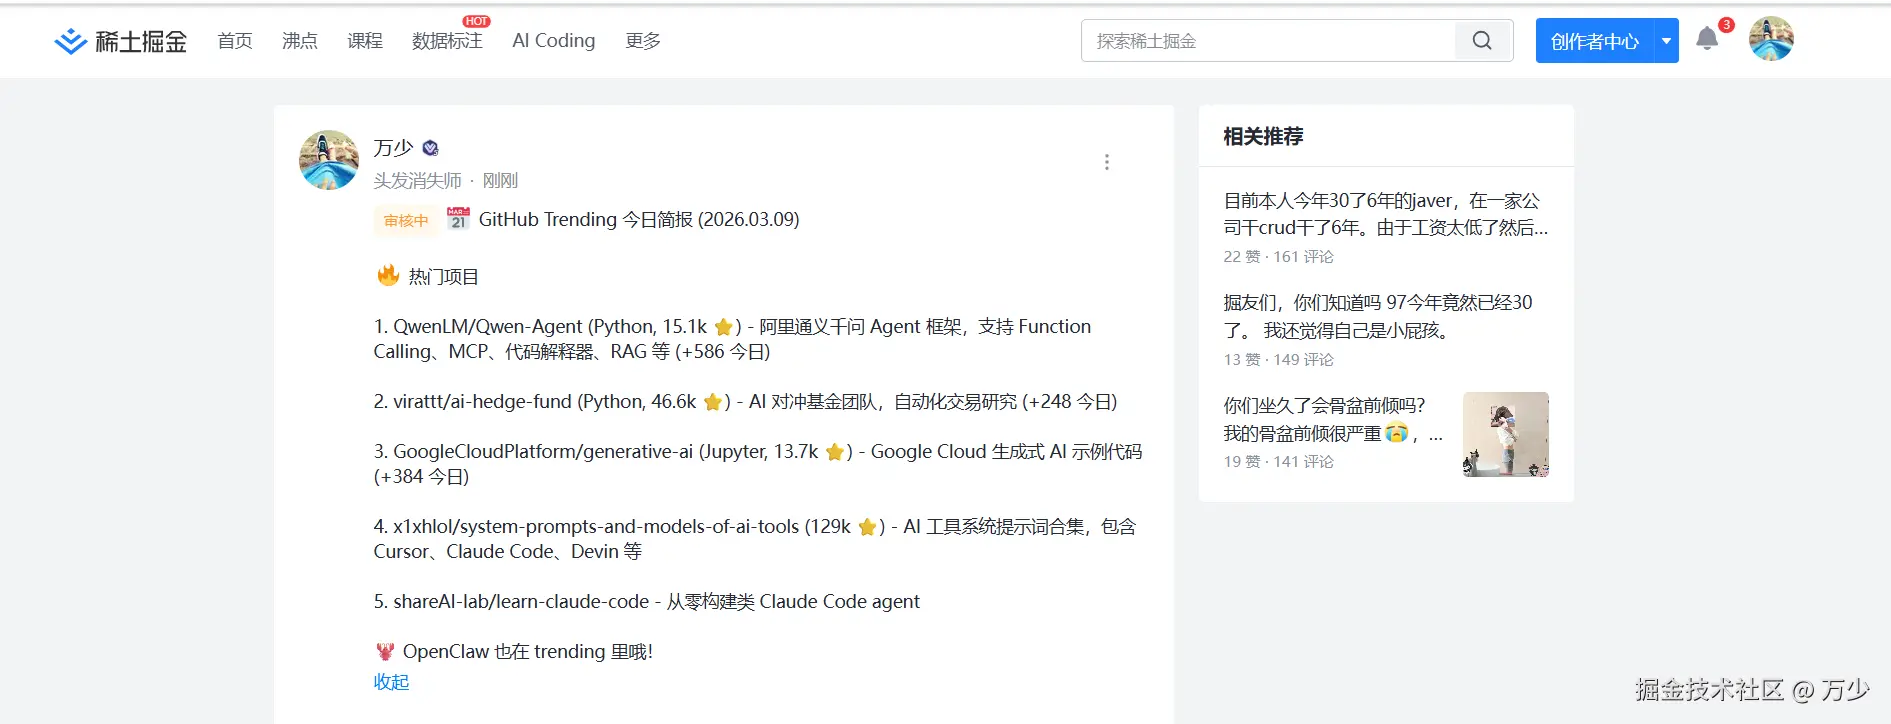Screen dimensions: 1891x724
Task: Click the 头发消失师 job title text
Action: tap(418, 181)
